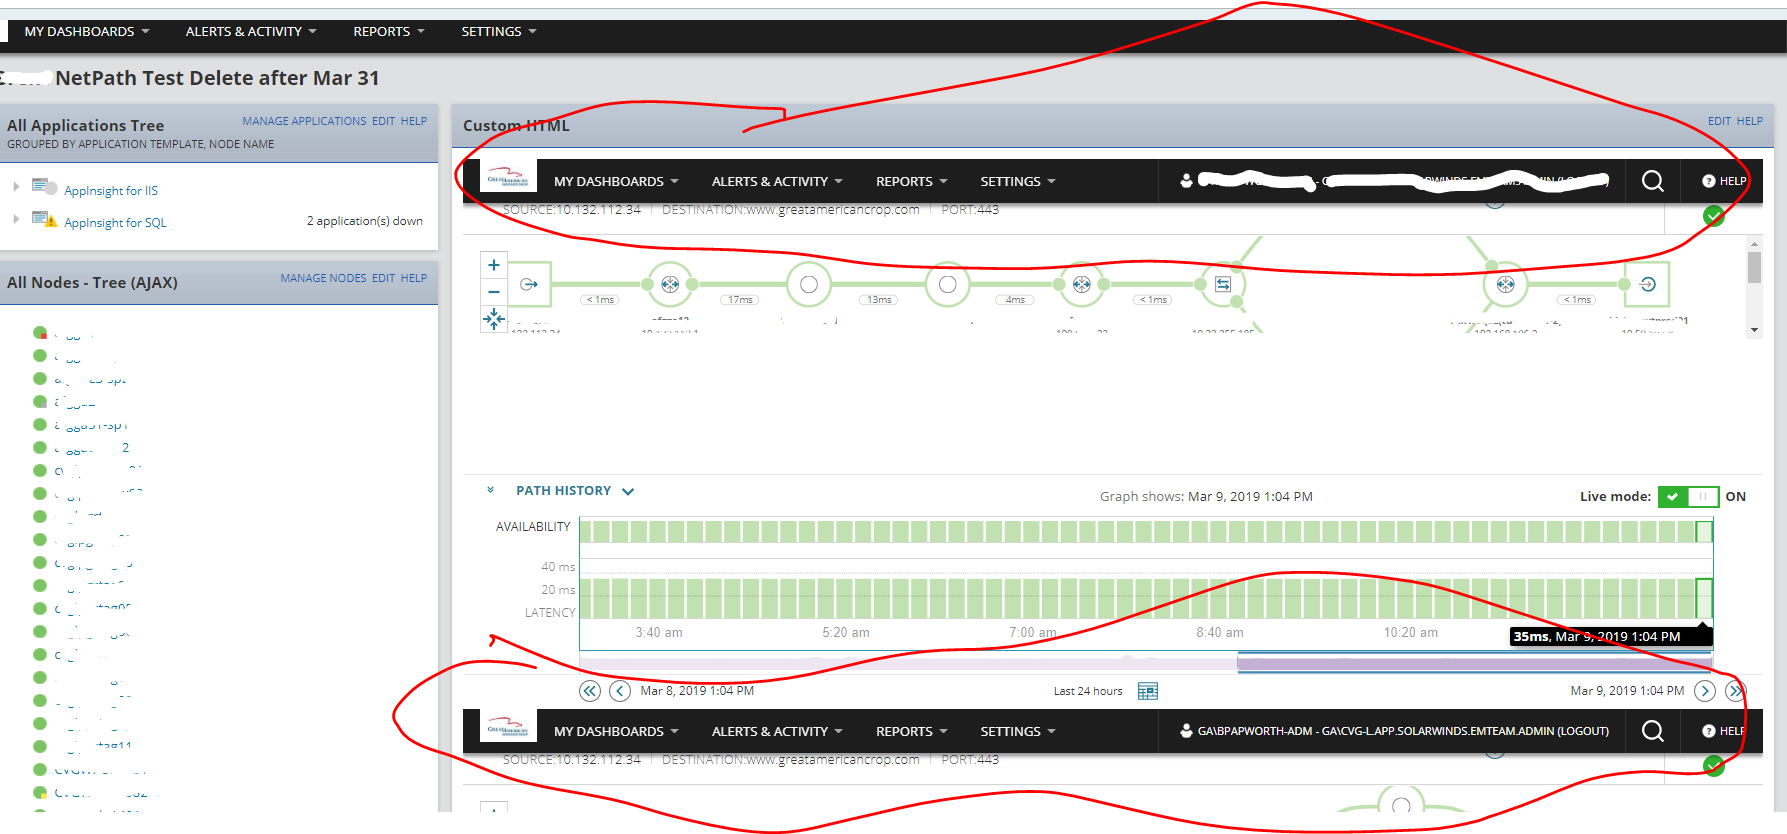The image size is (1787, 834).
Task: Open top REPORTS dropdown menu
Action: (389, 31)
